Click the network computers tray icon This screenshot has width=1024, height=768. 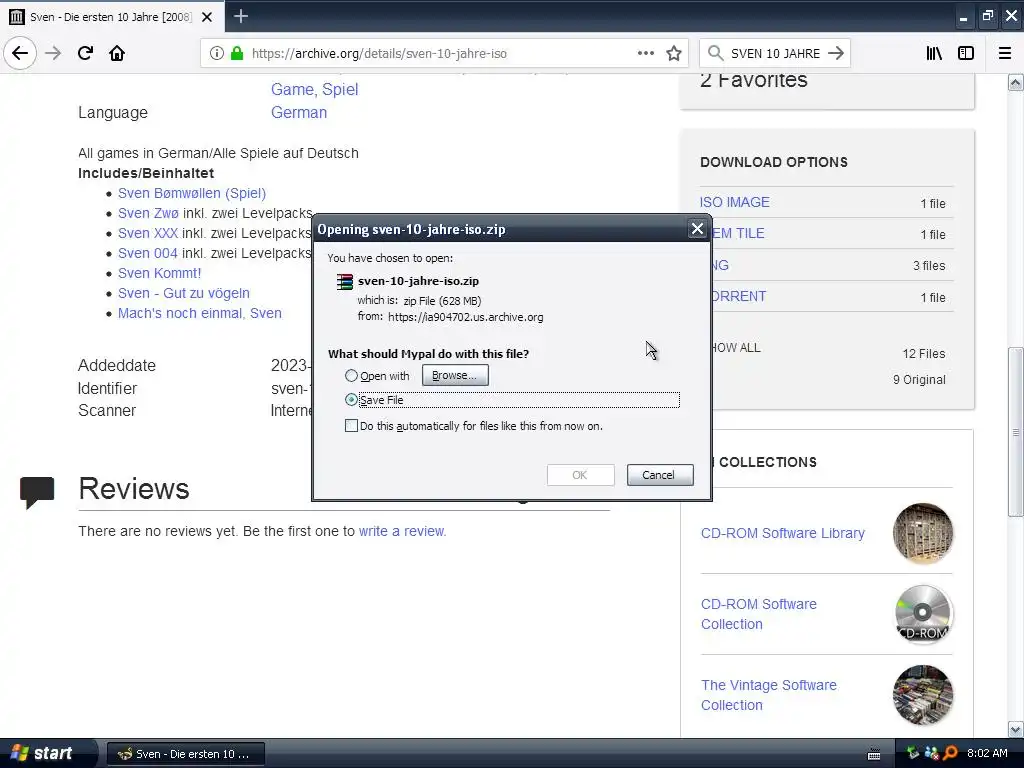pyautogui.click(x=931, y=753)
